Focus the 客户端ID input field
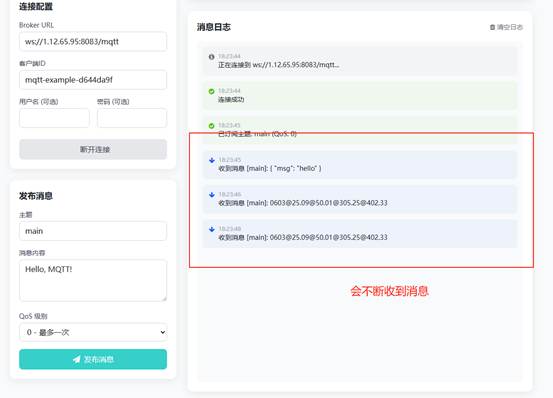The width and height of the screenshot is (553, 398). 93,80
